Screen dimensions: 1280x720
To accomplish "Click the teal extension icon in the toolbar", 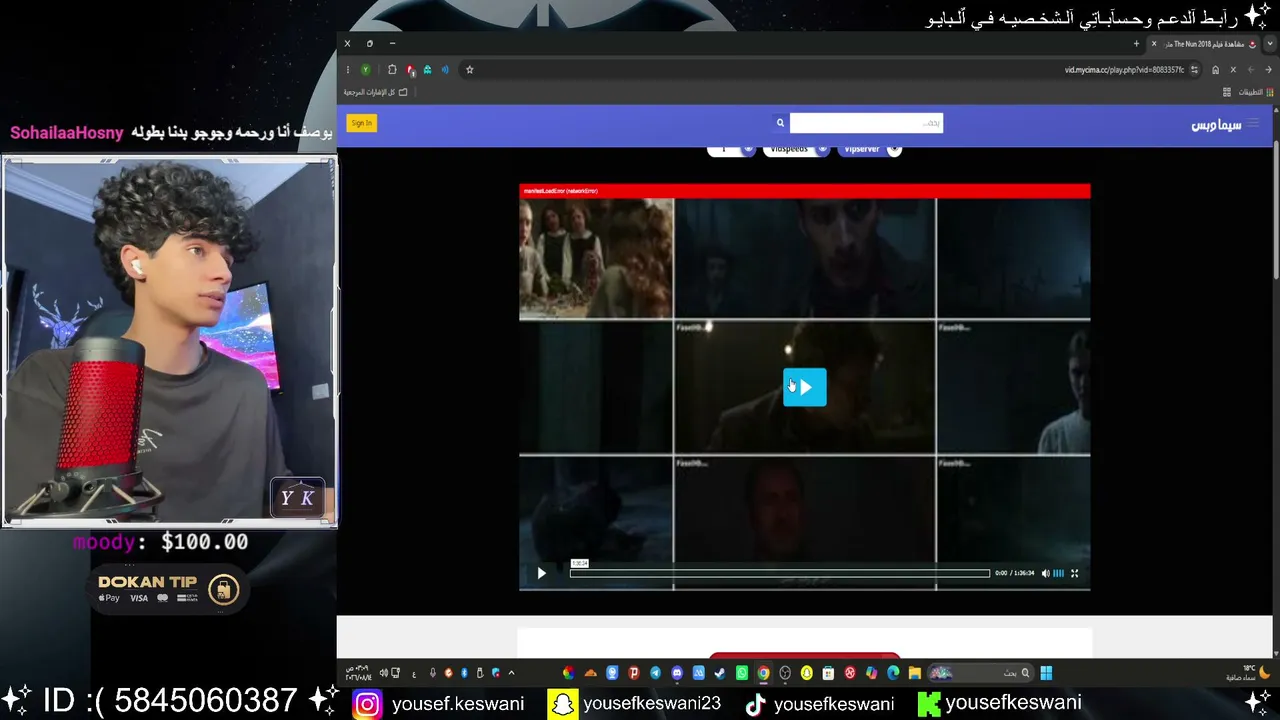I will 427,70.
